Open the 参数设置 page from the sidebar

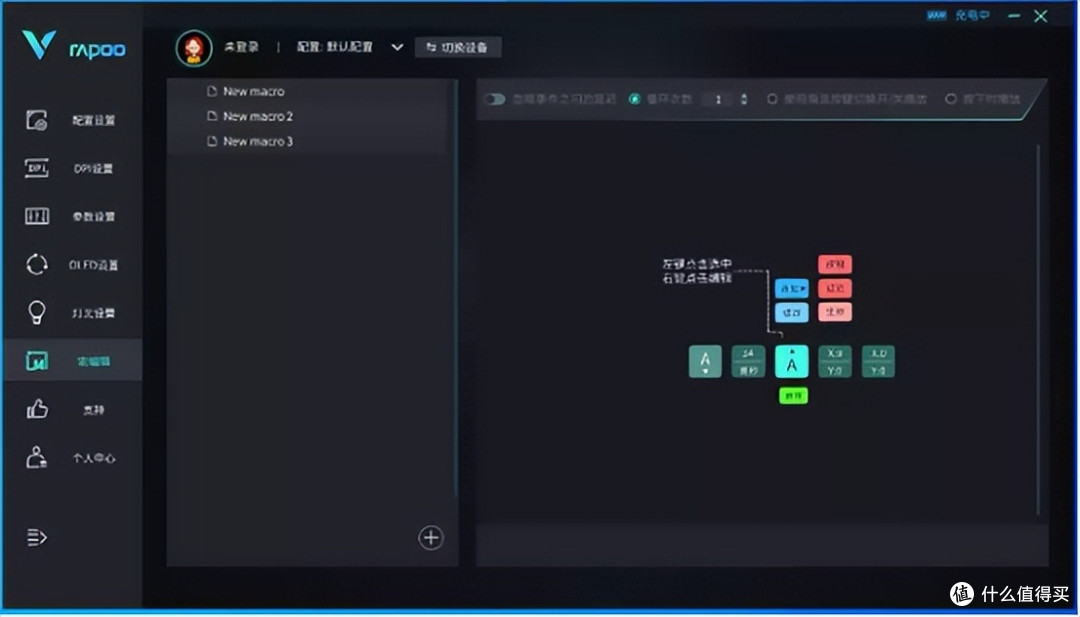(x=72, y=216)
